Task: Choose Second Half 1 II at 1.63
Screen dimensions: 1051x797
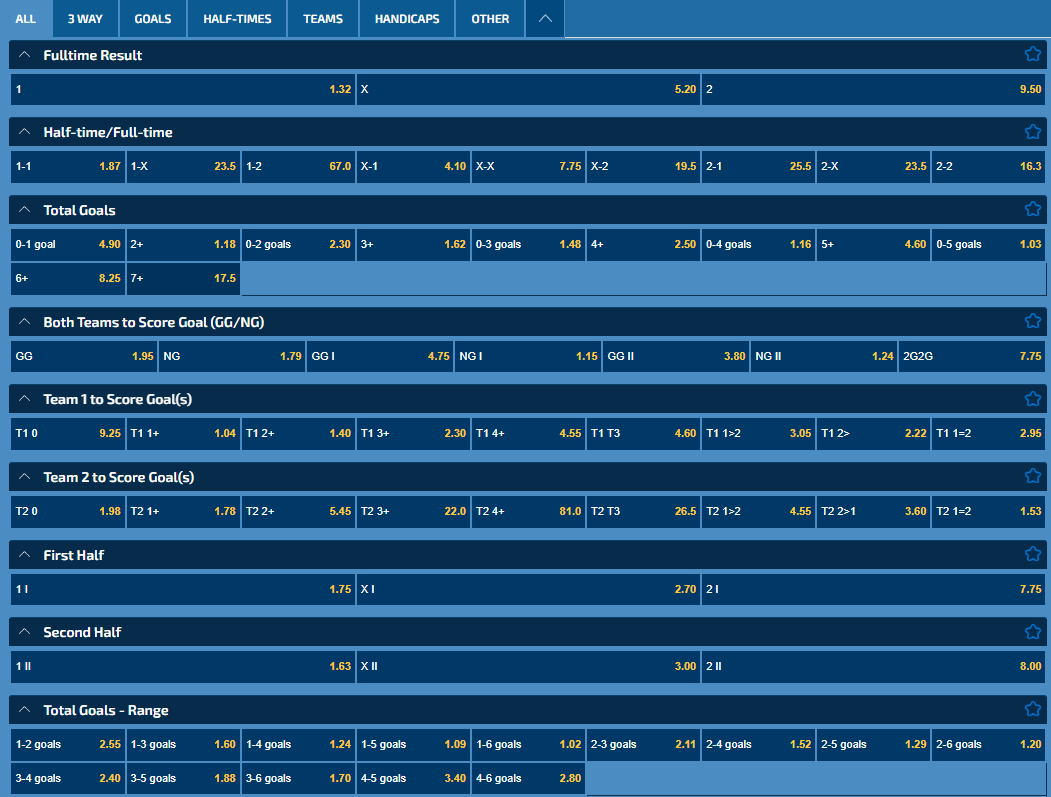Action: tap(183, 666)
